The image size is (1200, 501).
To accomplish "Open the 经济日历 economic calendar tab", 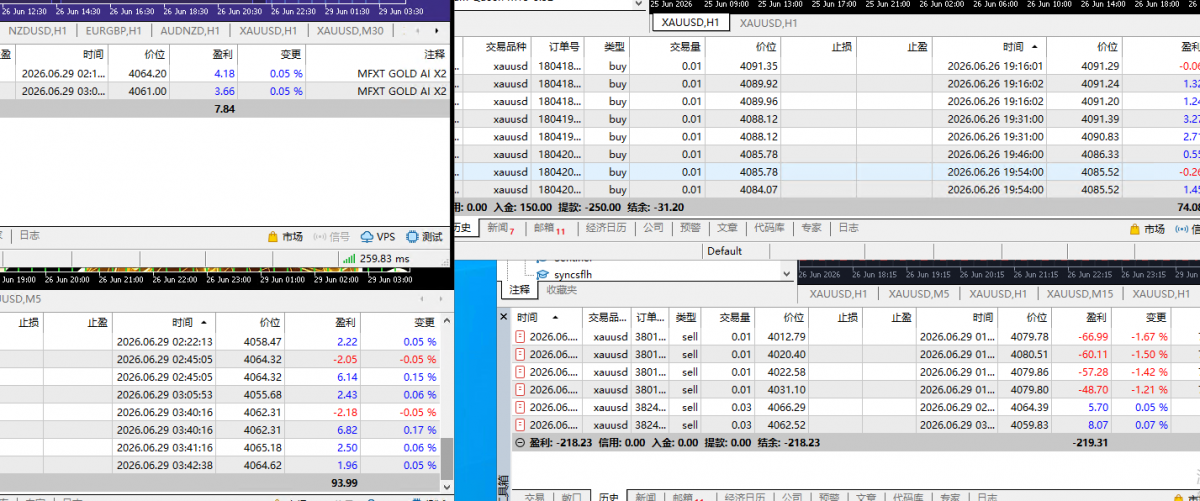I will [x=605, y=228].
